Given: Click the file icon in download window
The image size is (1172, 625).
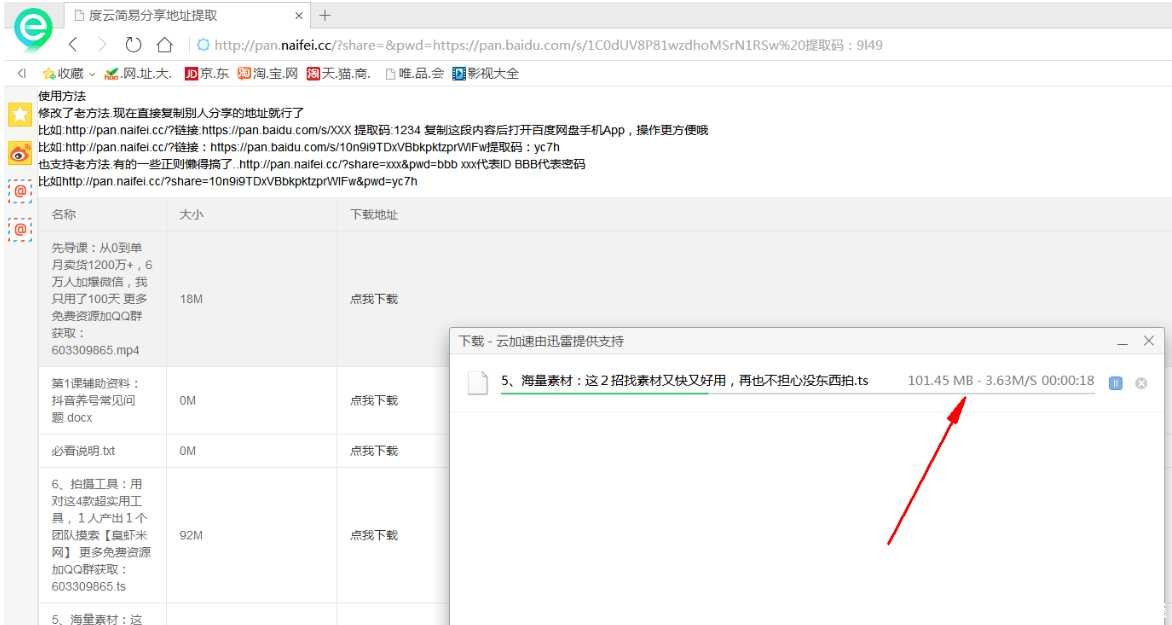Looking at the screenshot, I should [x=478, y=382].
